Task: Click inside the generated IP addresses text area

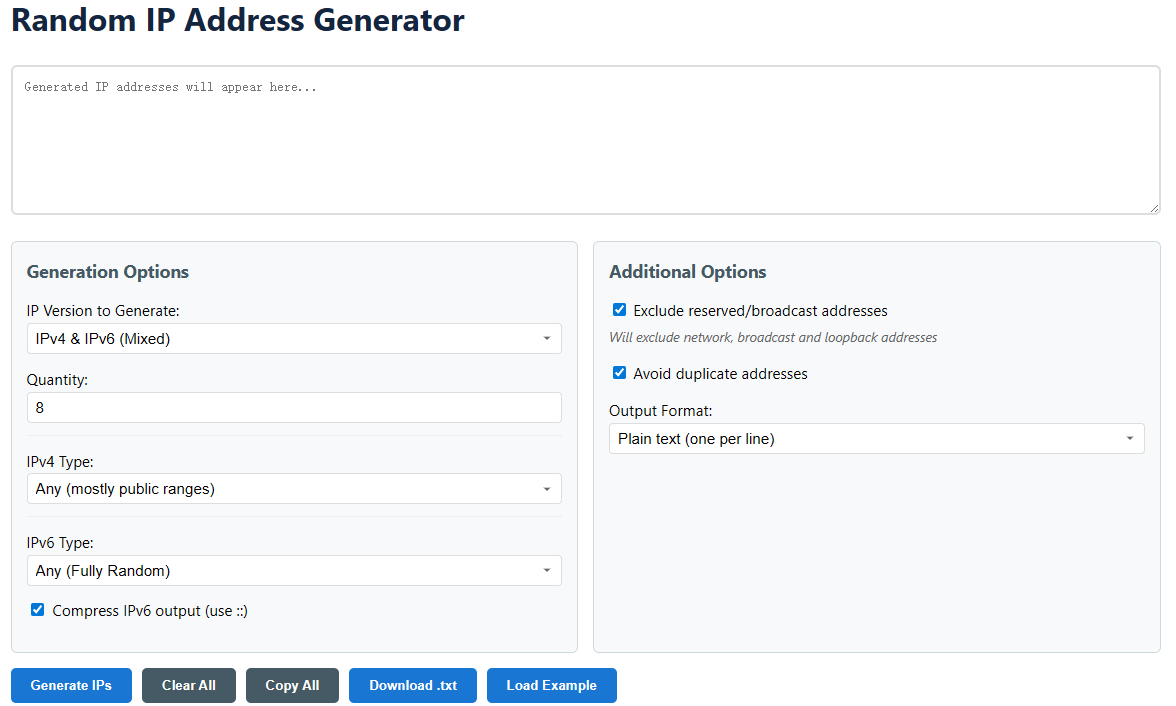Action: click(x=585, y=140)
